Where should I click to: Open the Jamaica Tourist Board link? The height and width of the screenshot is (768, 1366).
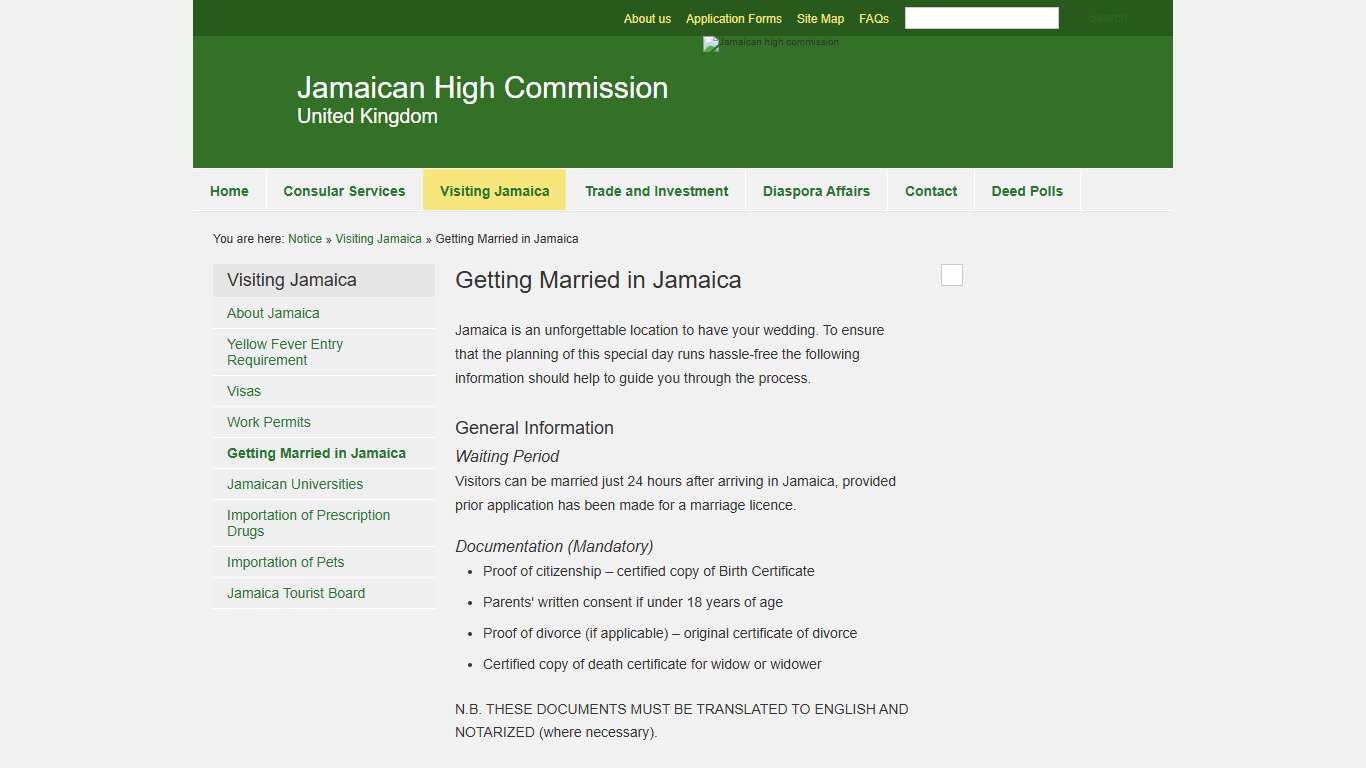tap(296, 593)
